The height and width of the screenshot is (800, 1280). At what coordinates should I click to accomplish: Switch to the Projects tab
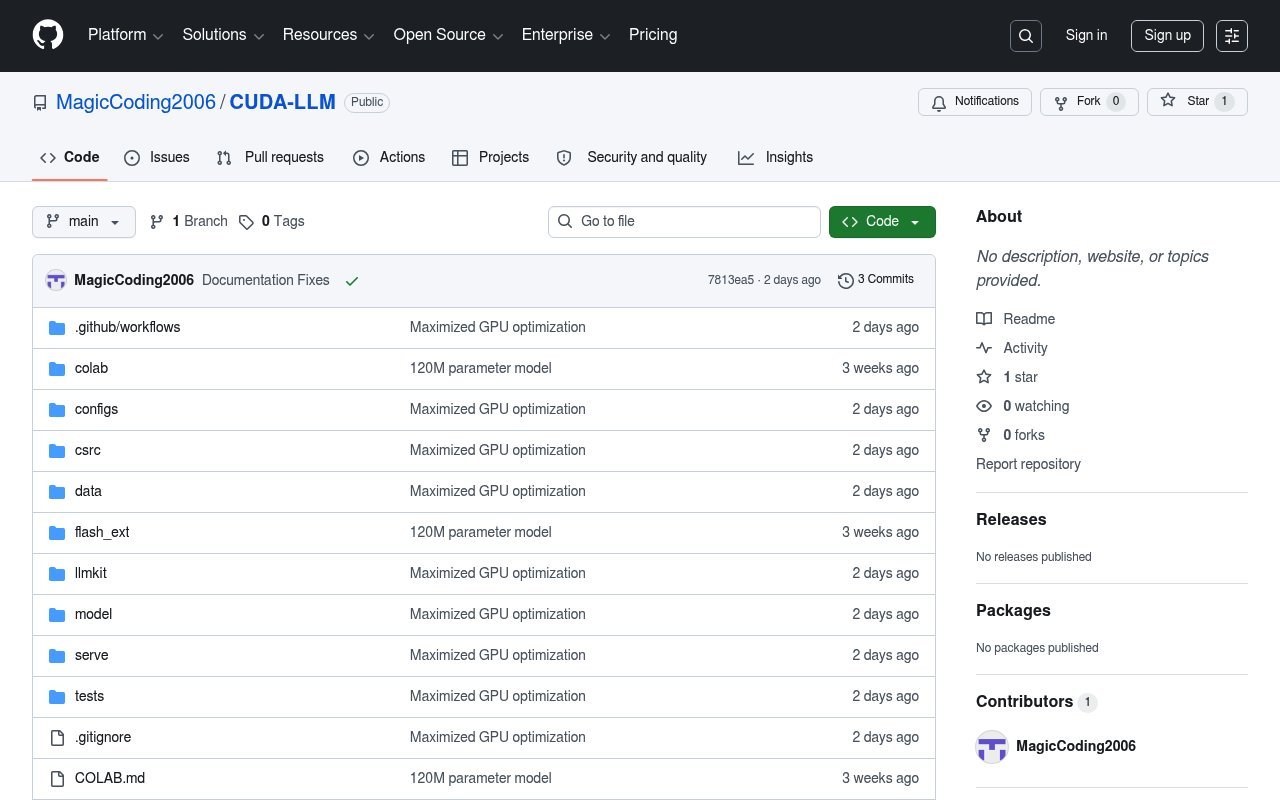coord(490,157)
